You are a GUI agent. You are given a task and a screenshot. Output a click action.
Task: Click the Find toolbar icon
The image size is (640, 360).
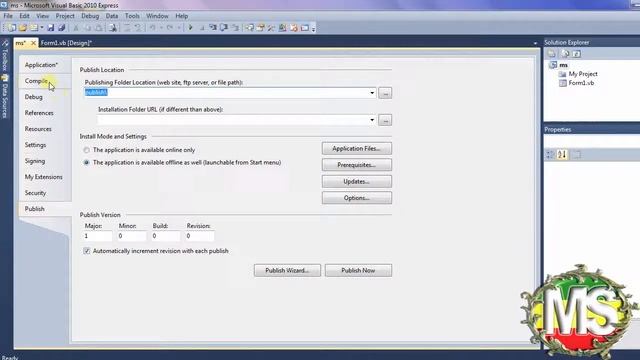coord(113,28)
